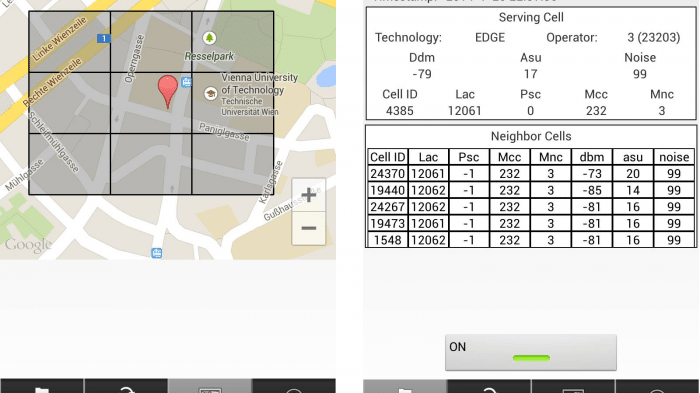Image resolution: width=700 pixels, height=393 pixels.
Task: Select the highlighted map tab in left screen
Action: coord(210,386)
